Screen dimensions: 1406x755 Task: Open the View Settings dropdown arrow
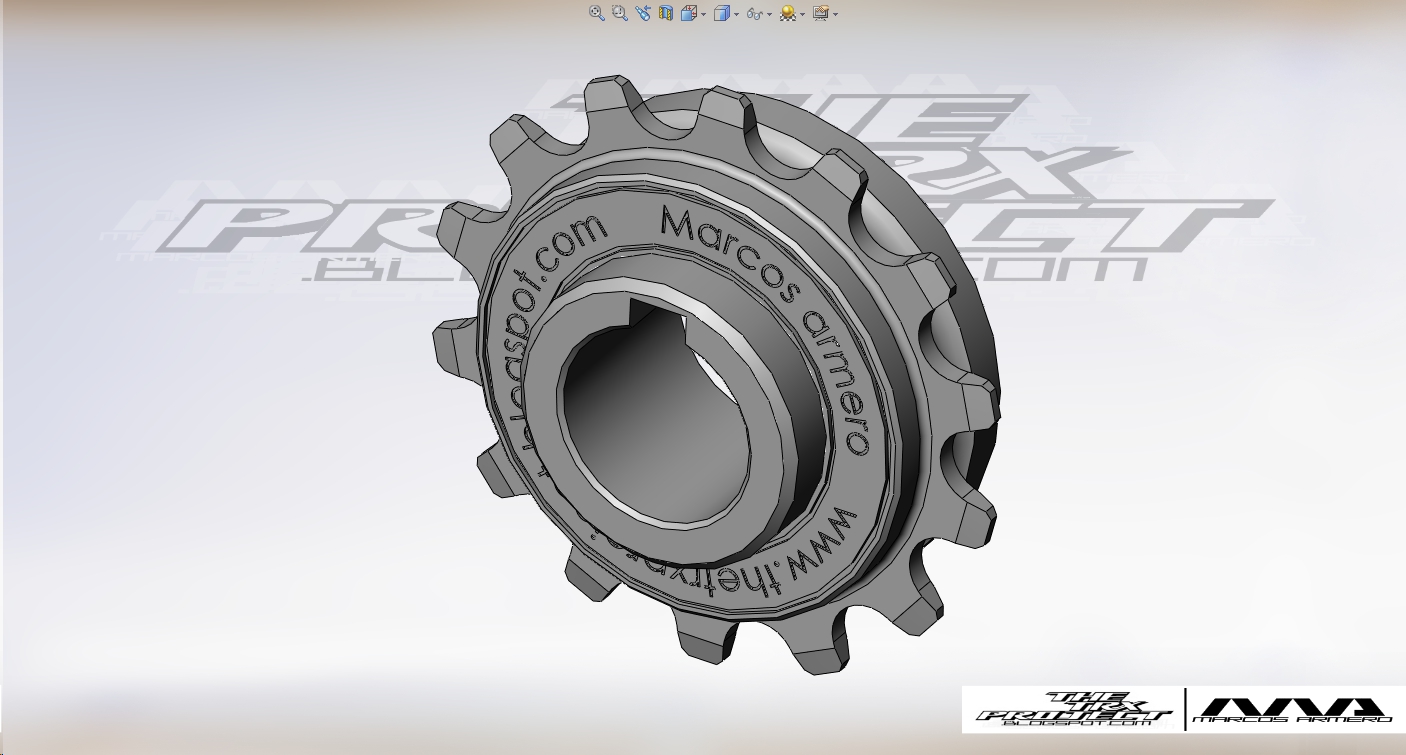click(x=835, y=14)
